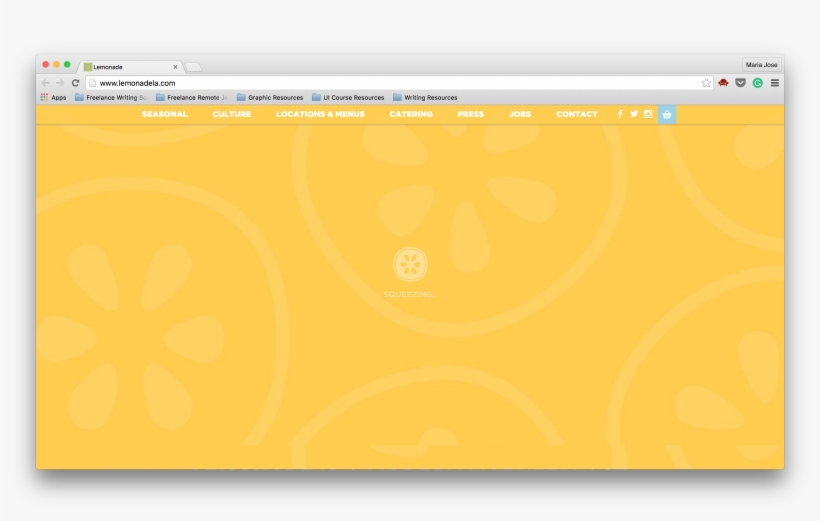
Task: Go to CULTURE menu item
Action: tap(232, 114)
